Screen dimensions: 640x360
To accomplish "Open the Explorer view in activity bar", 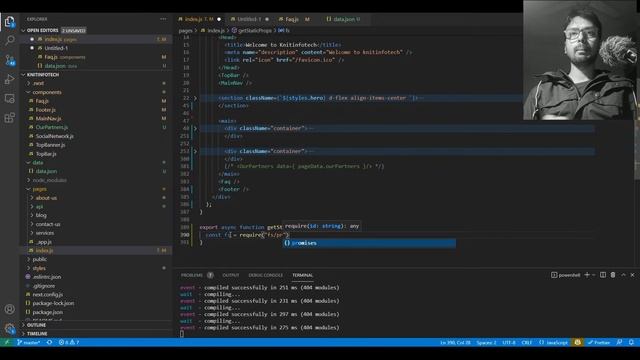I will (9, 21).
